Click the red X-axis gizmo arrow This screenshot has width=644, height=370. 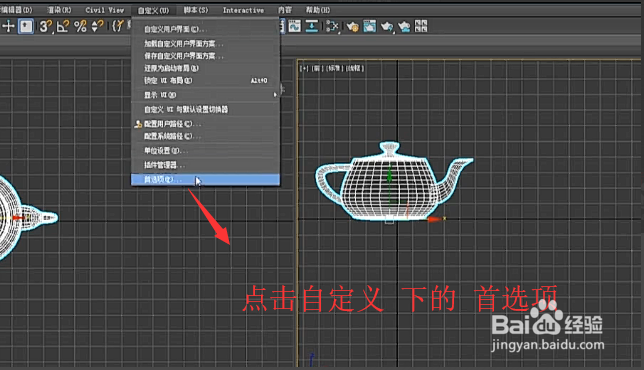435,219
